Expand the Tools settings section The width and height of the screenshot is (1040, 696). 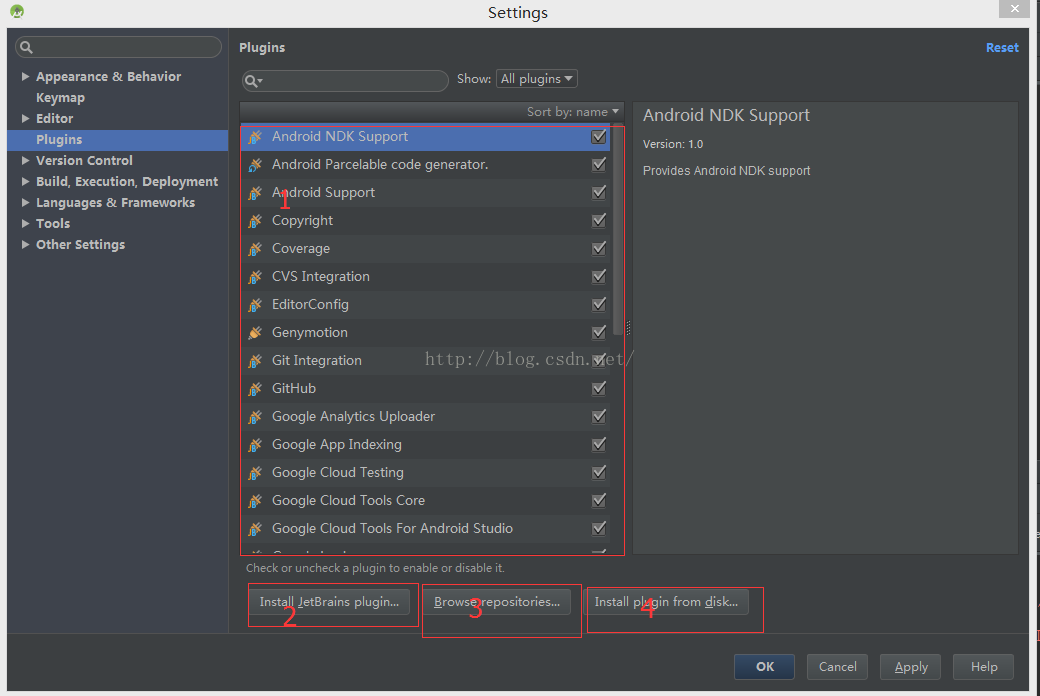pyautogui.click(x=25, y=224)
